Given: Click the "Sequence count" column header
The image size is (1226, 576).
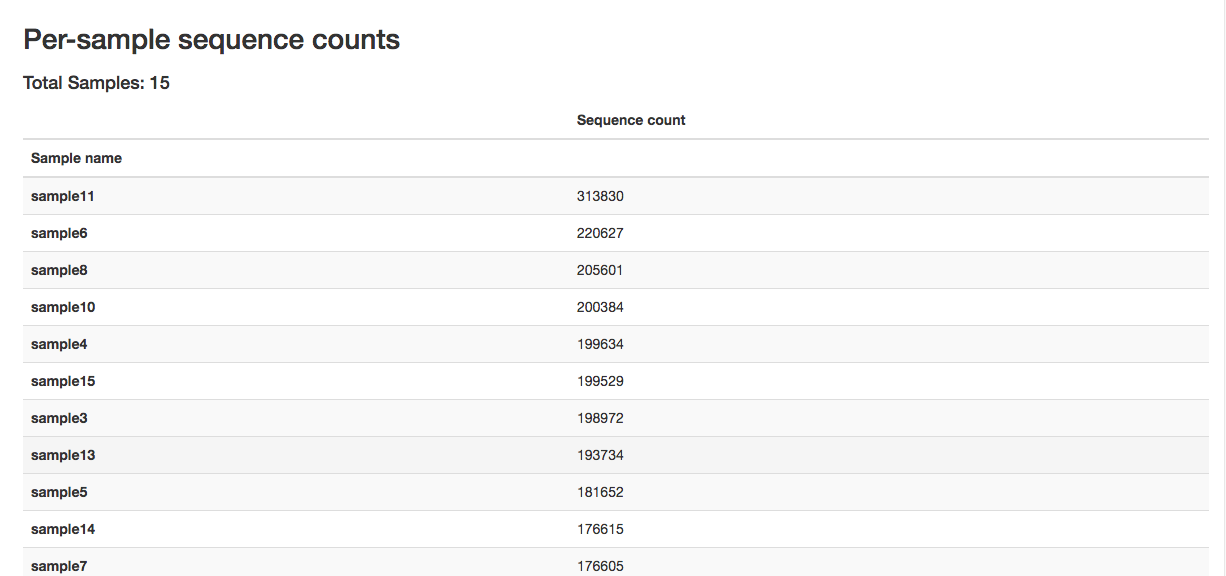Looking at the screenshot, I should point(631,120).
